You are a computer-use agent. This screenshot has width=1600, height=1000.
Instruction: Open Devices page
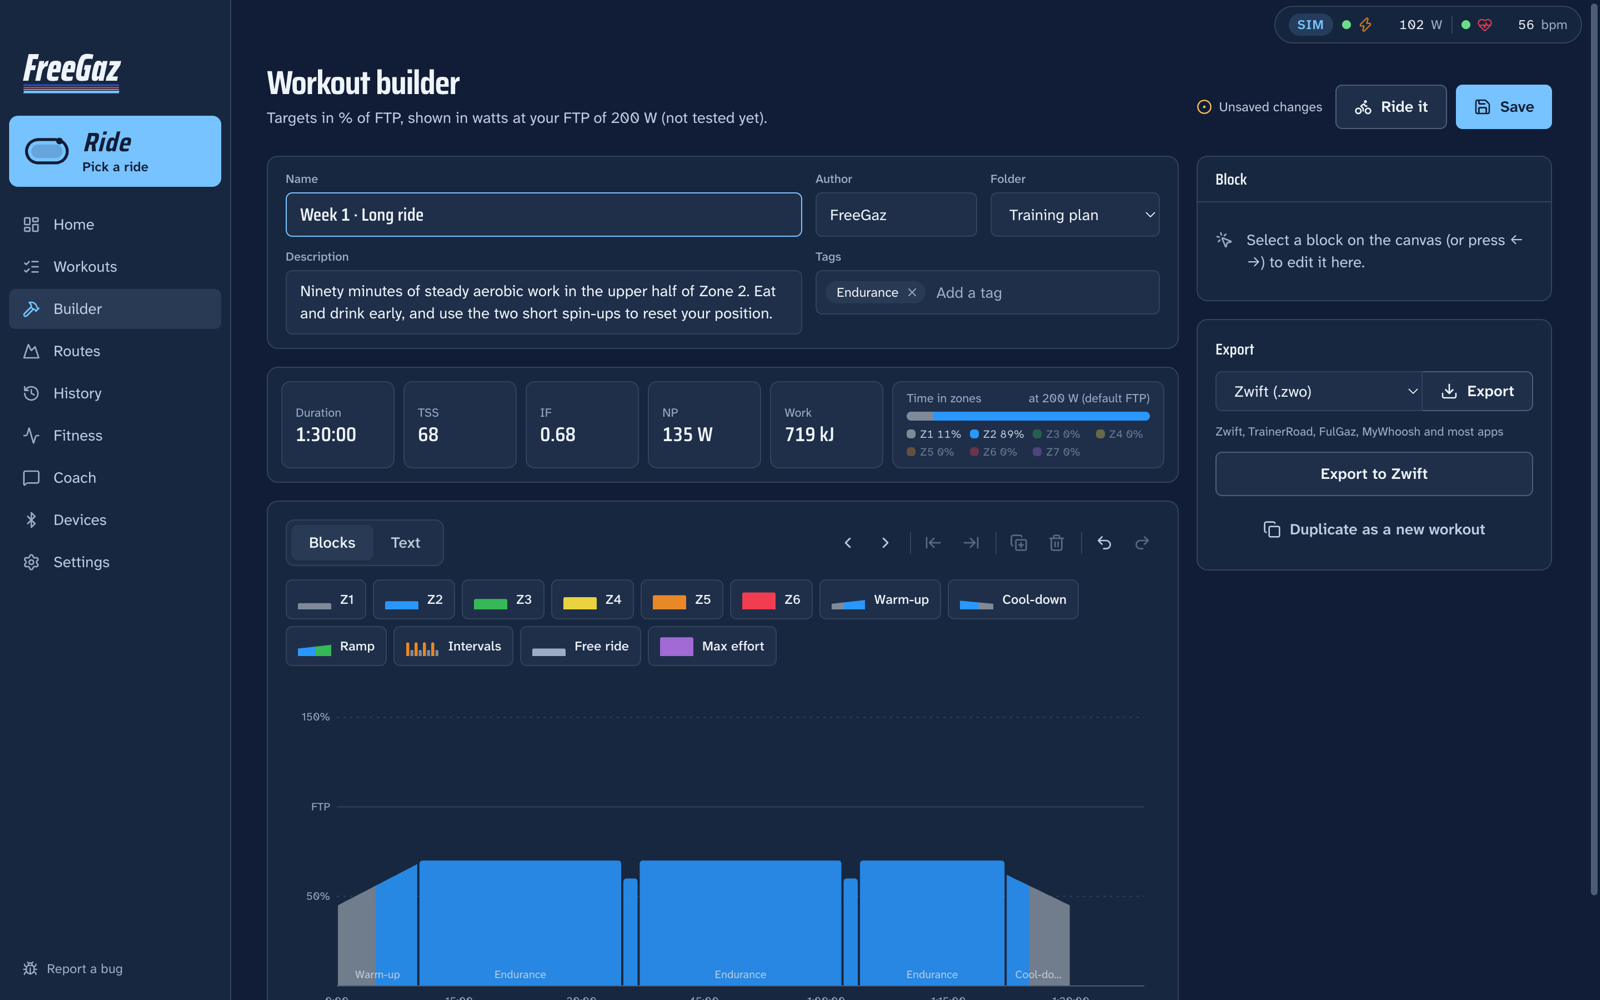(x=115, y=520)
